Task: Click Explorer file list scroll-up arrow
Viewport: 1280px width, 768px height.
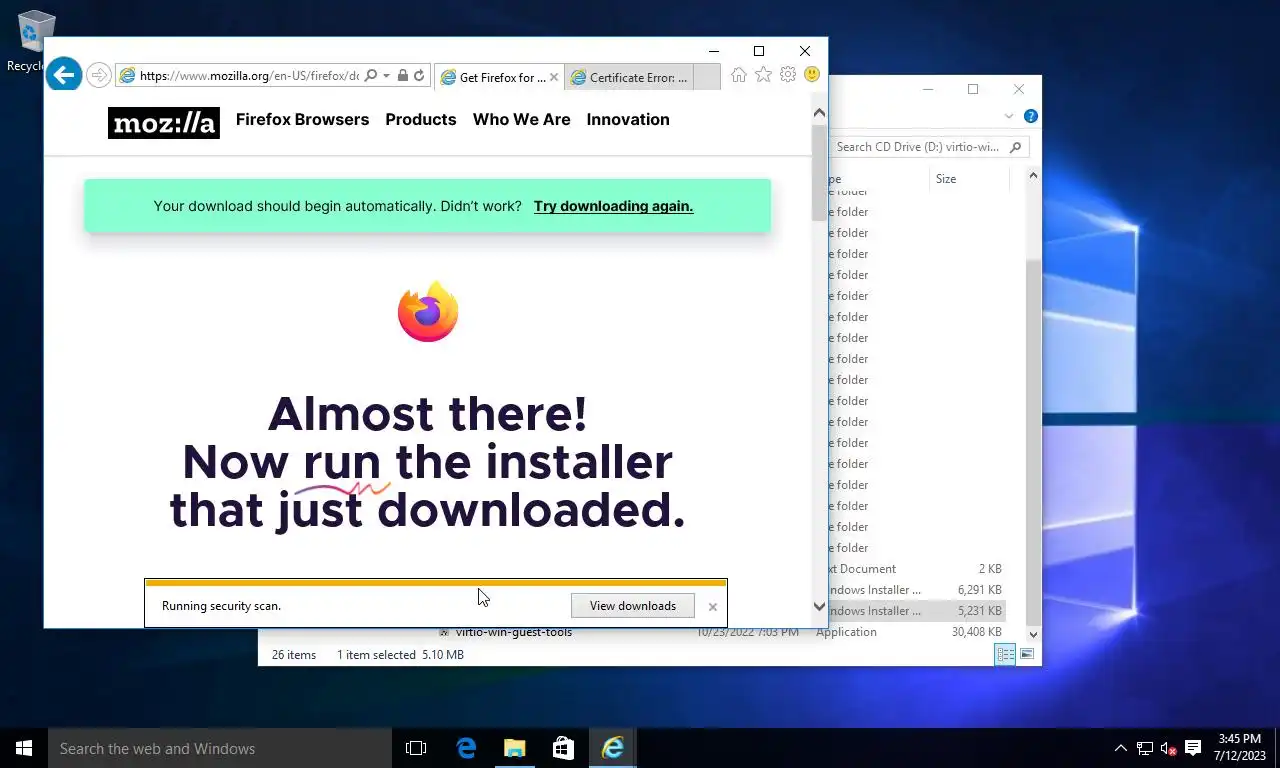Action: pyautogui.click(x=1033, y=176)
